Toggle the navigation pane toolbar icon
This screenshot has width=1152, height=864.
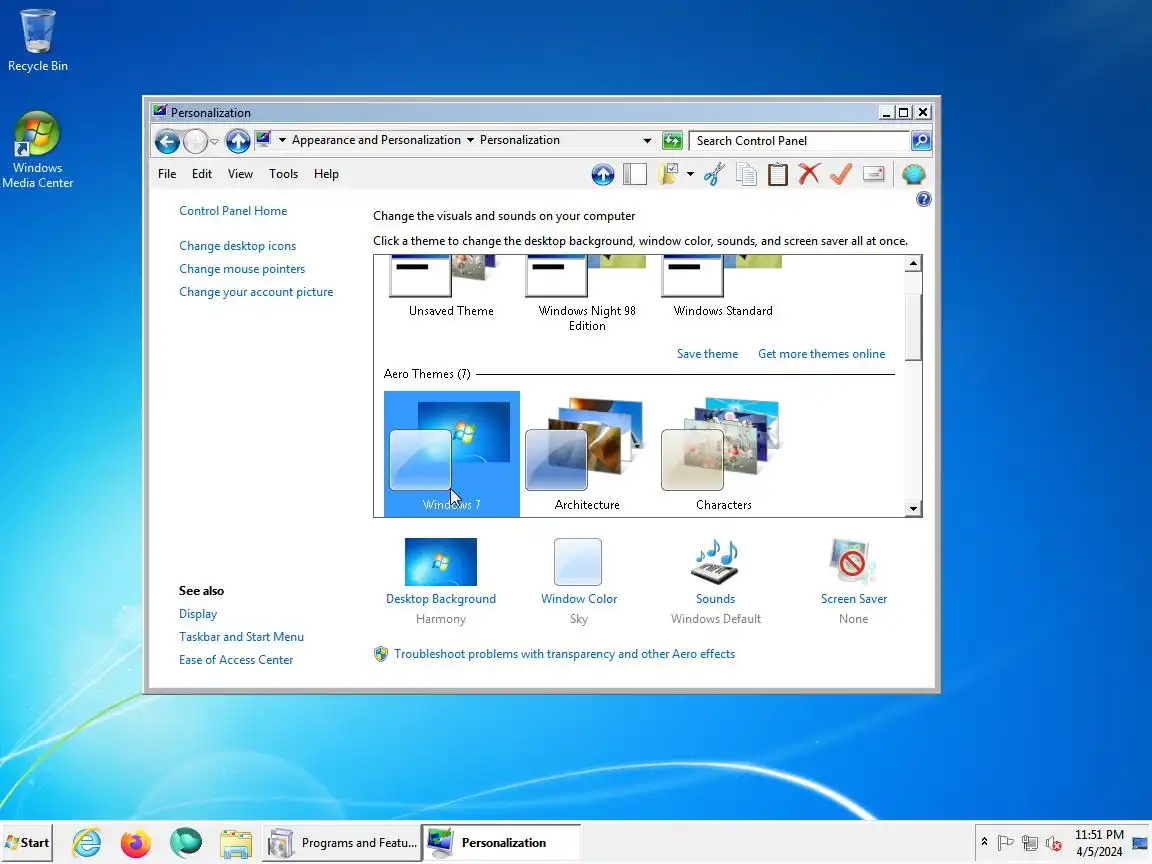click(x=635, y=174)
